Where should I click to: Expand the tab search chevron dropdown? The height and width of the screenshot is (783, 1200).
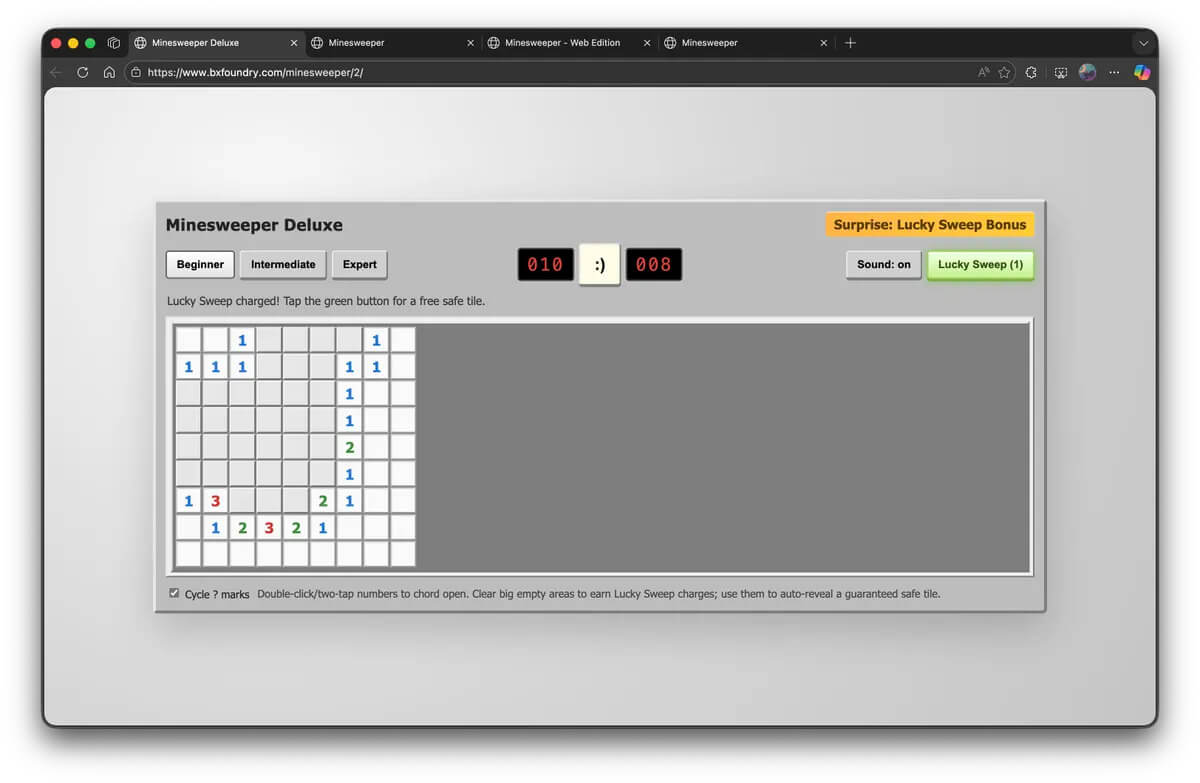tap(1143, 43)
